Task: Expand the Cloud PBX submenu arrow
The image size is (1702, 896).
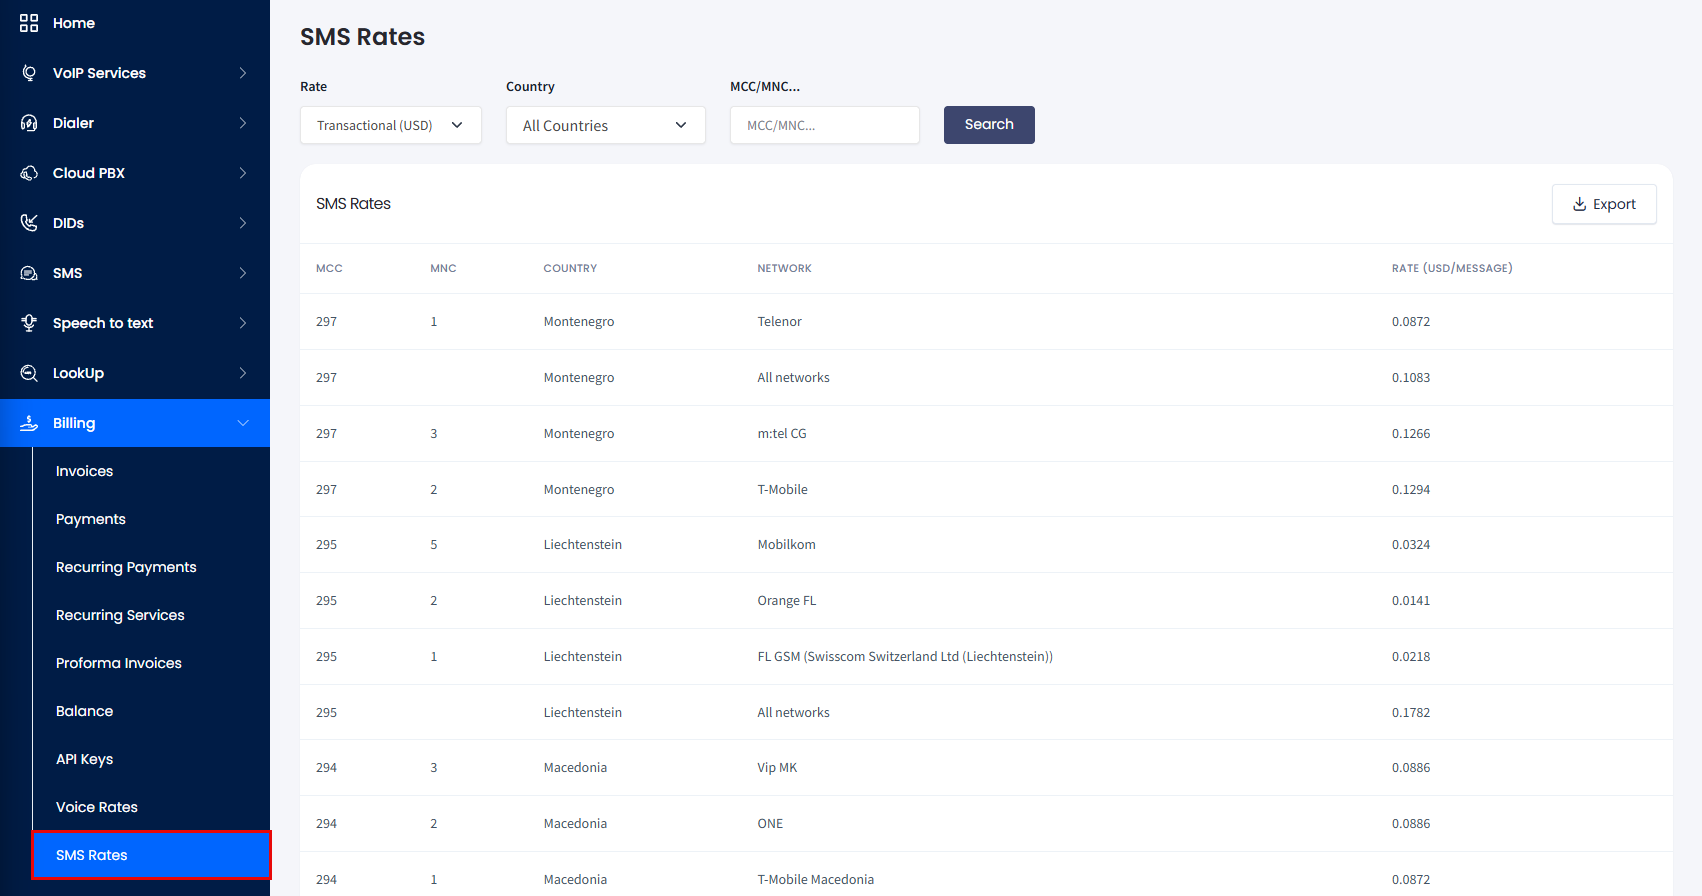Action: coord(243,173)
